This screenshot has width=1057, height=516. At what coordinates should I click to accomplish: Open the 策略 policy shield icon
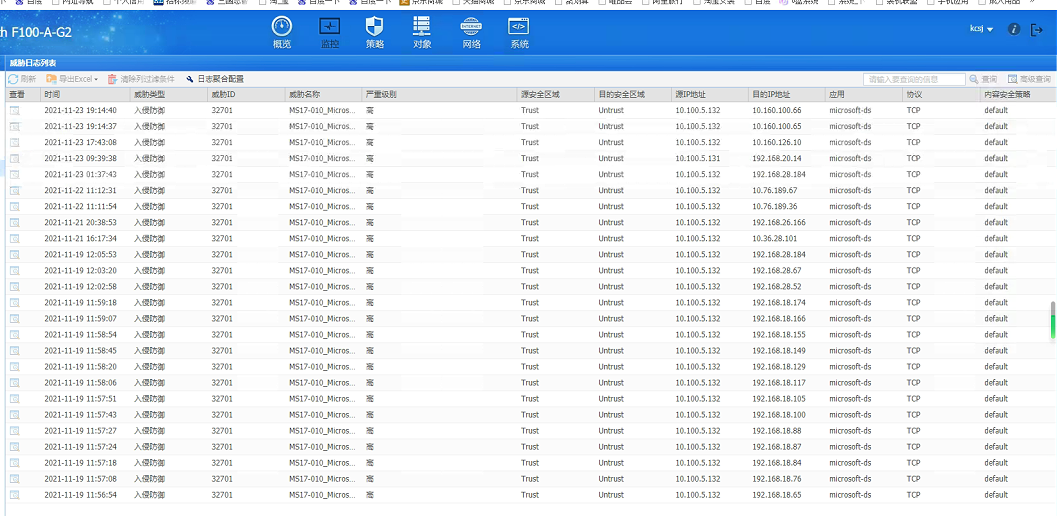pyautogui.click(x=374, y=28)
